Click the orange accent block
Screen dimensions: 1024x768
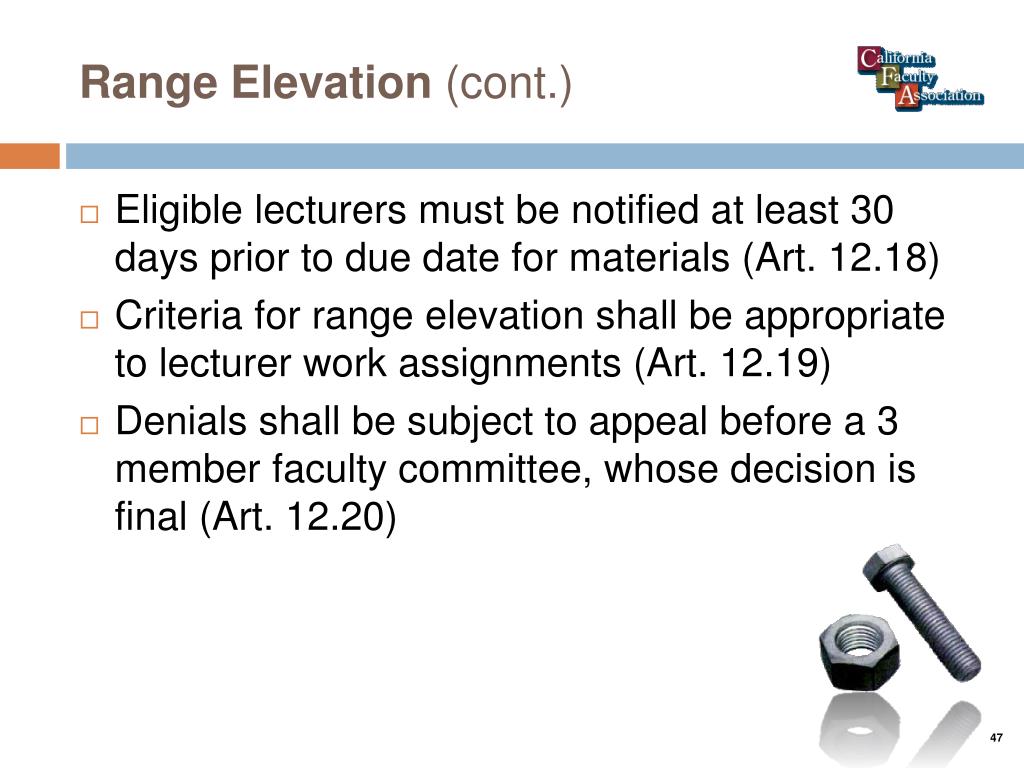[x=29, y=156]
